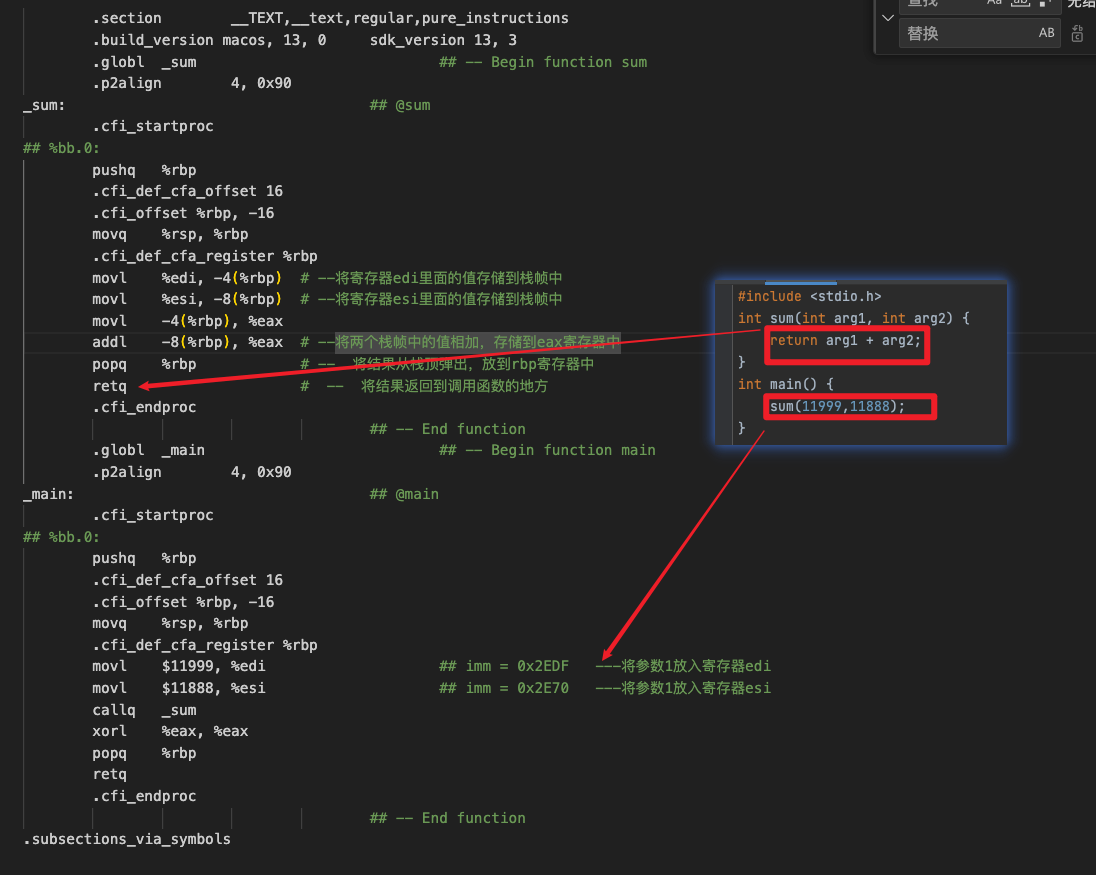
Task: Click the 'movl -4(%rbp), %eax' instruction
Action: pyautogui.click(x=187, y=321)
